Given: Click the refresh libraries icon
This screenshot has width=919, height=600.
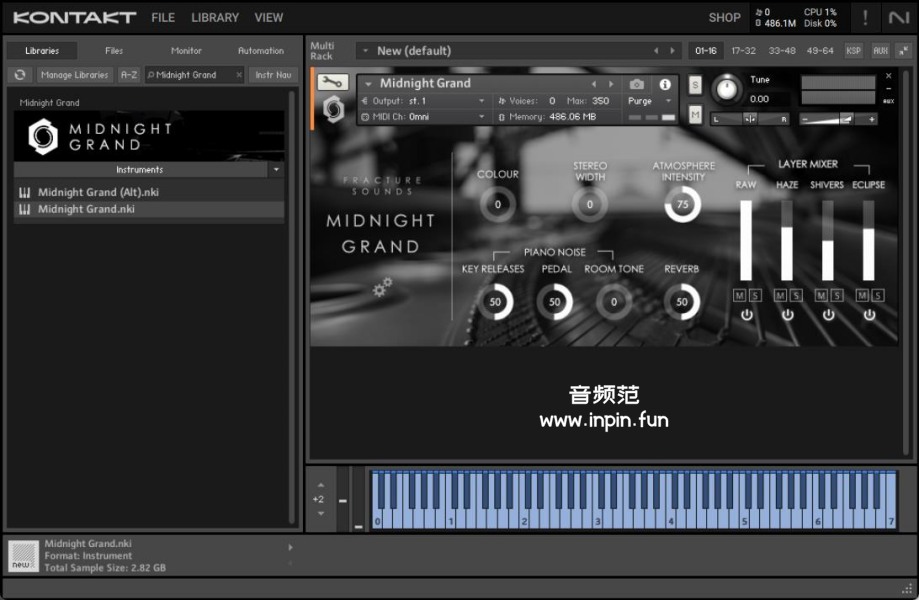Looking at the screenshot, I should click(x=20, y=75).
